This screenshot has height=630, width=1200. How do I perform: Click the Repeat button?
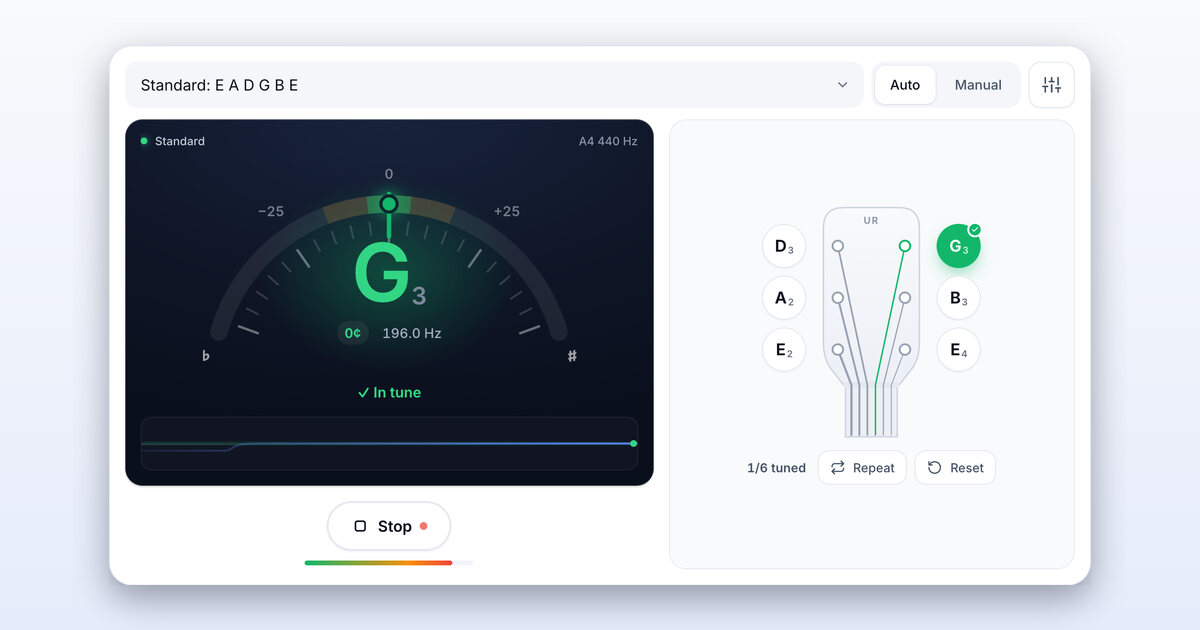click(862, 468)
